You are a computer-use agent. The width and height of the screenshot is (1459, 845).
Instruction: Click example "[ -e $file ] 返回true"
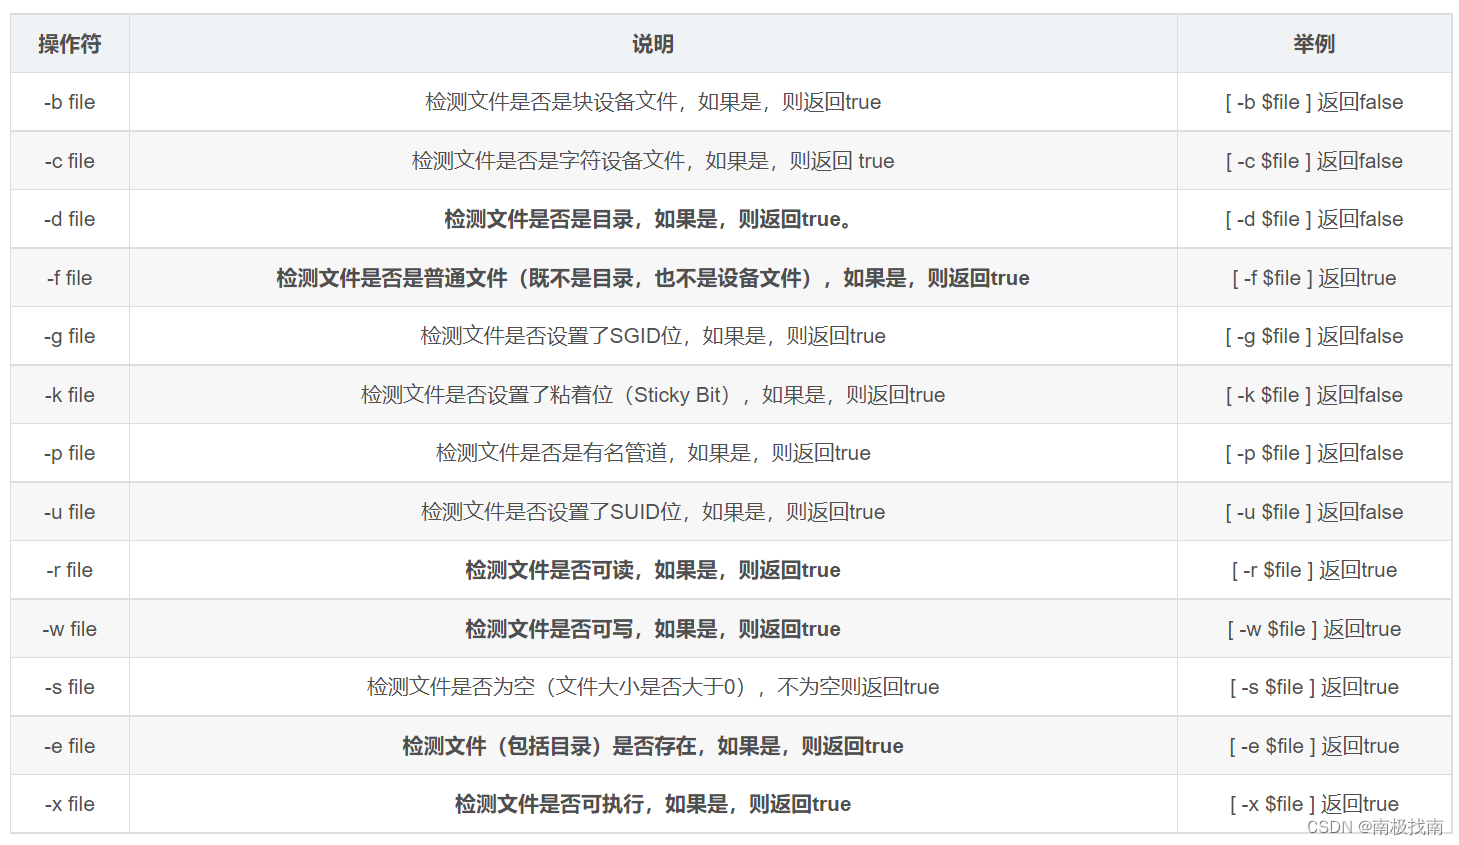pos(1314,746)
